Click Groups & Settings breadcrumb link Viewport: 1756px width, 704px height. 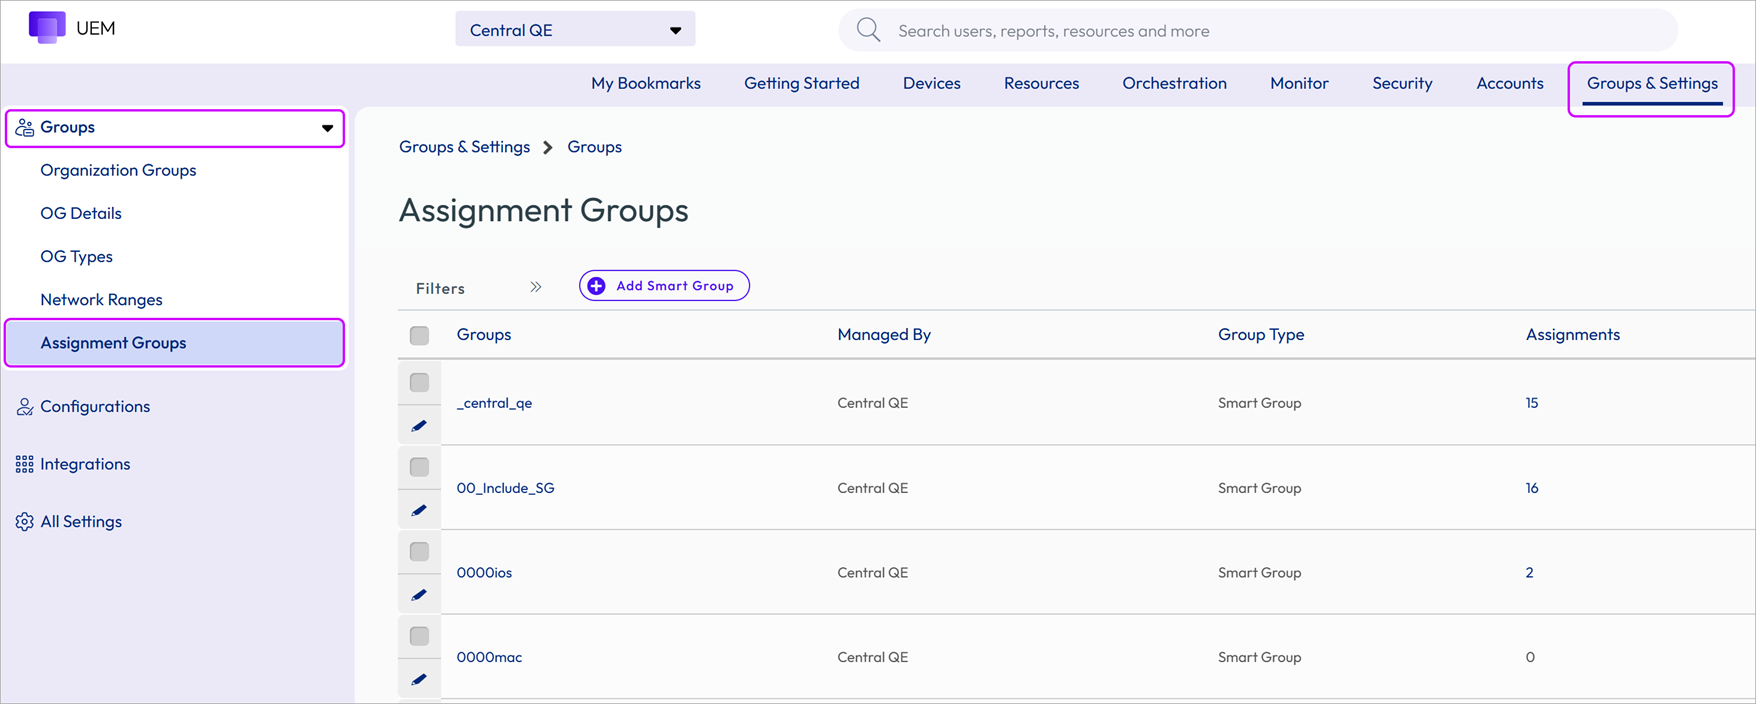465,147
